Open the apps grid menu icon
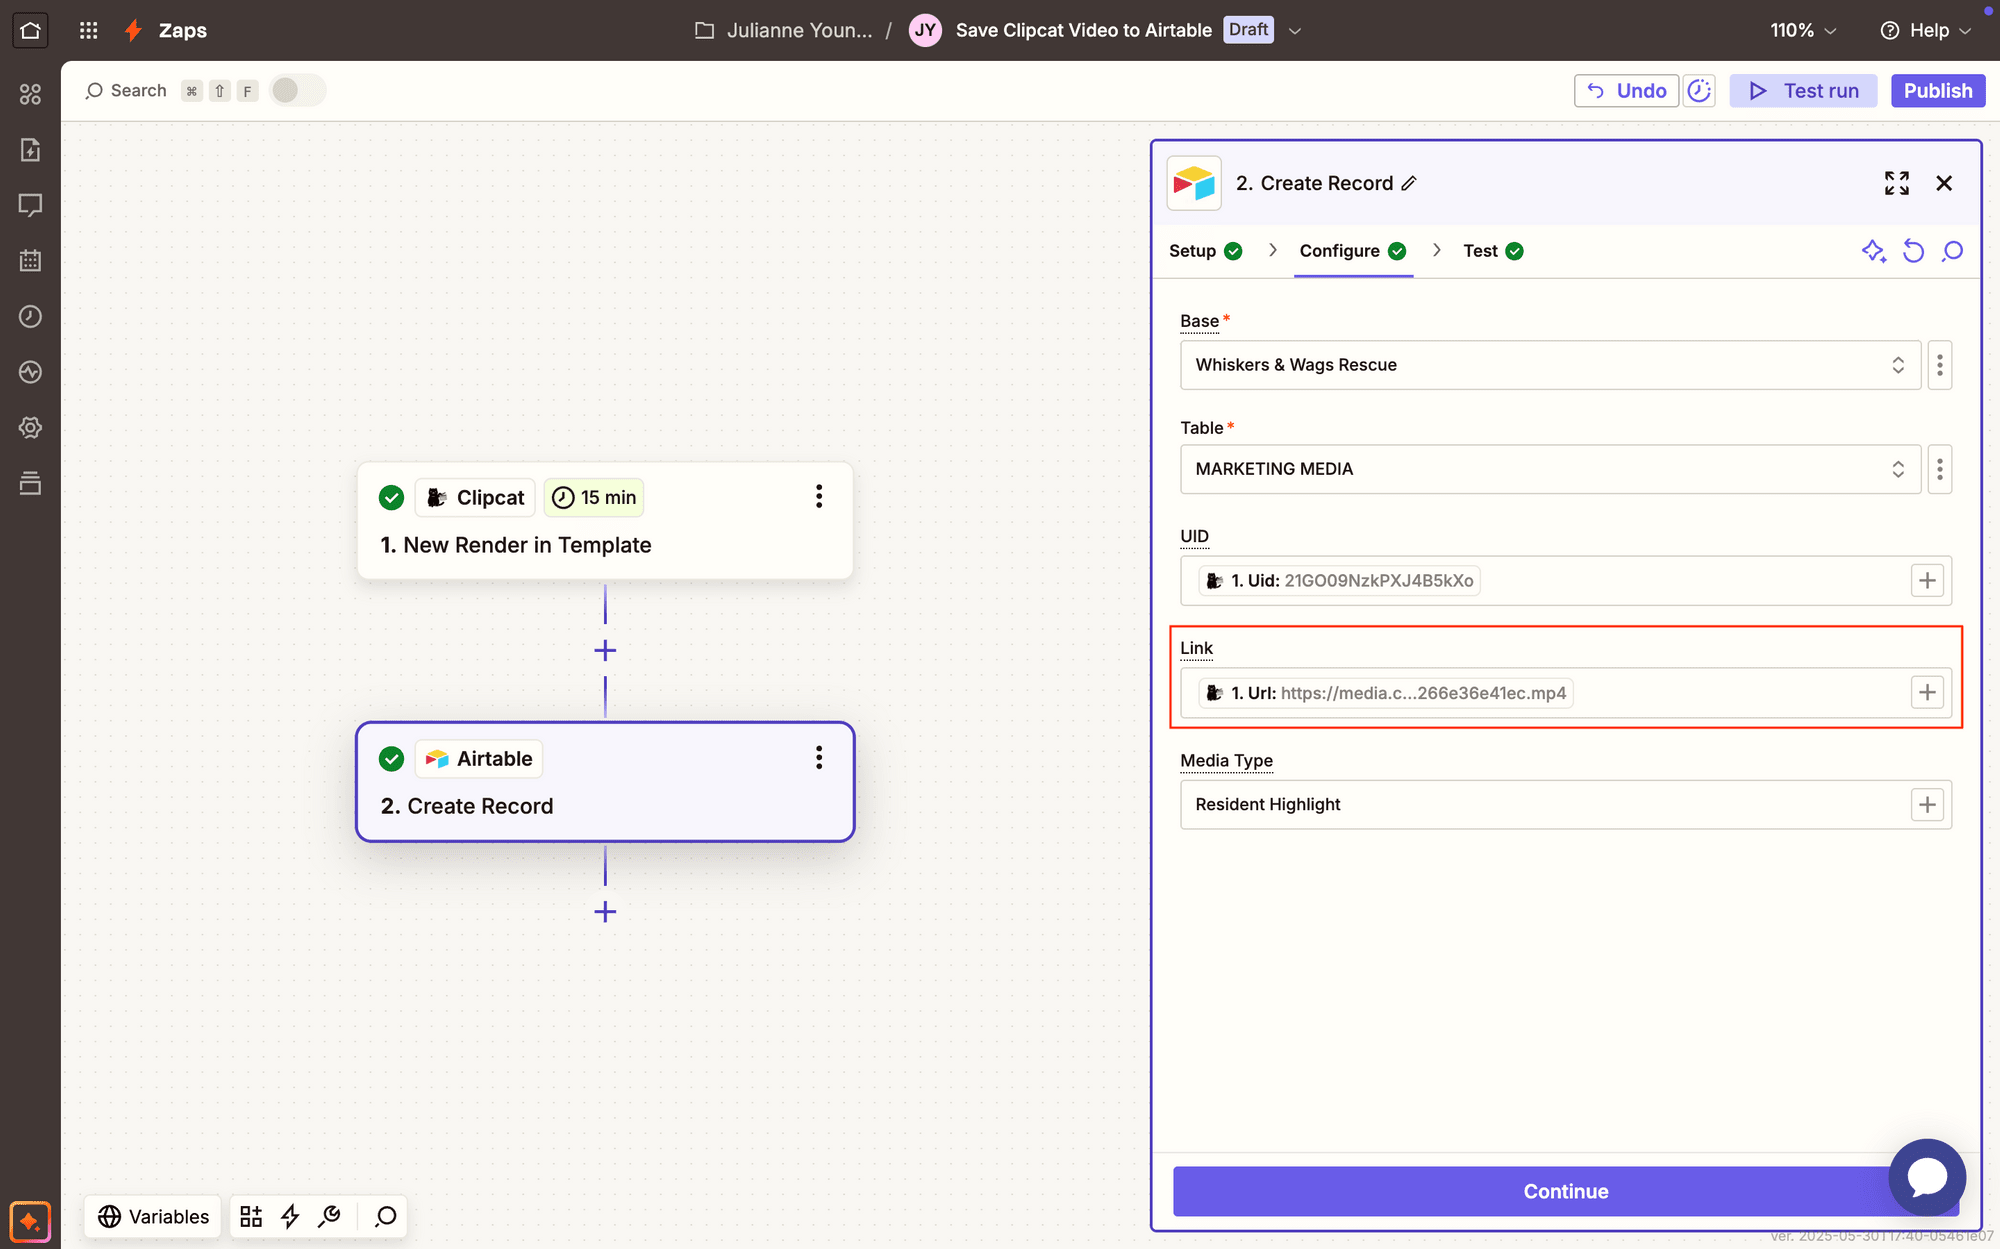The image size is (2000, 1249). [x=88, y=30]
